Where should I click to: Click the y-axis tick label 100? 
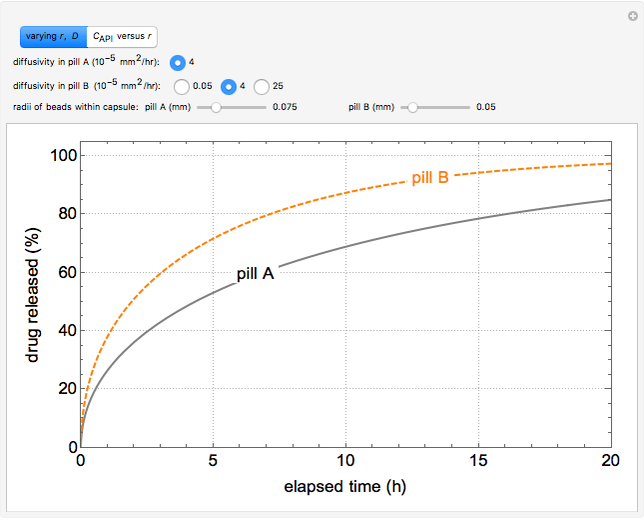(63, 155)
